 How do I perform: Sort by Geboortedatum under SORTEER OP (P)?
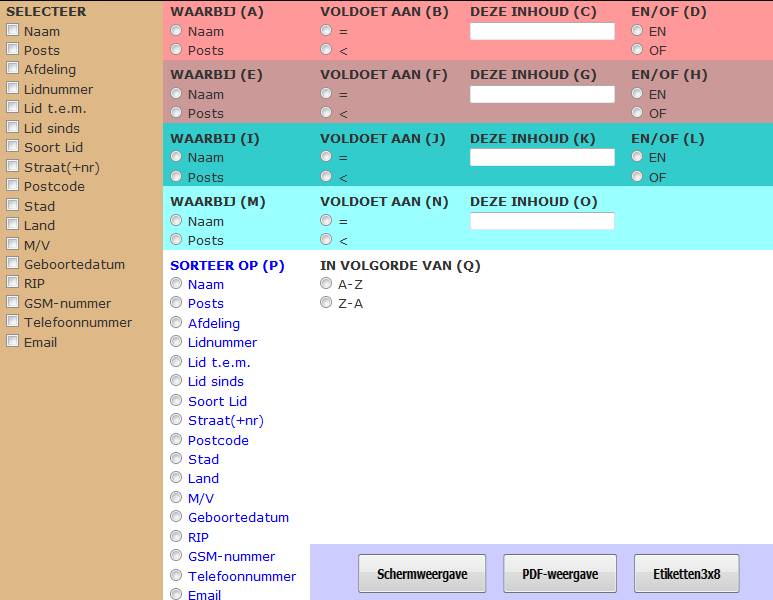[x=176, y=517]
